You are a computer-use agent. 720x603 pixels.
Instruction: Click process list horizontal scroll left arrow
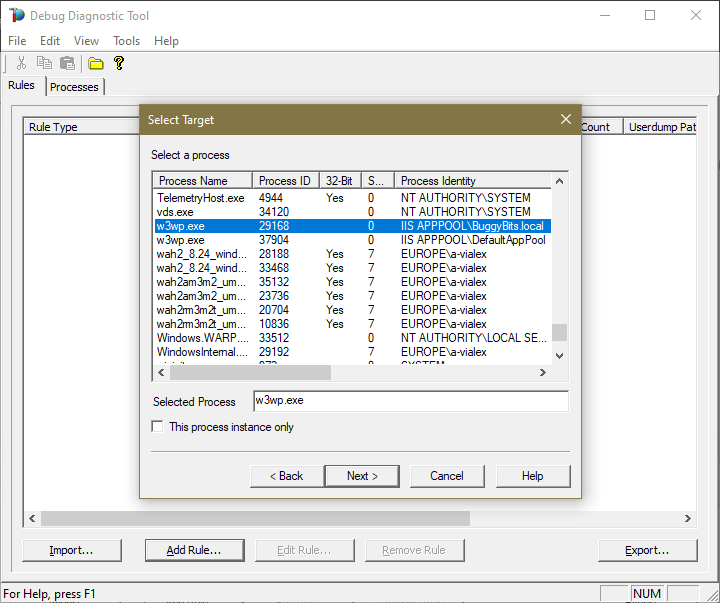[x=161, y=372]
